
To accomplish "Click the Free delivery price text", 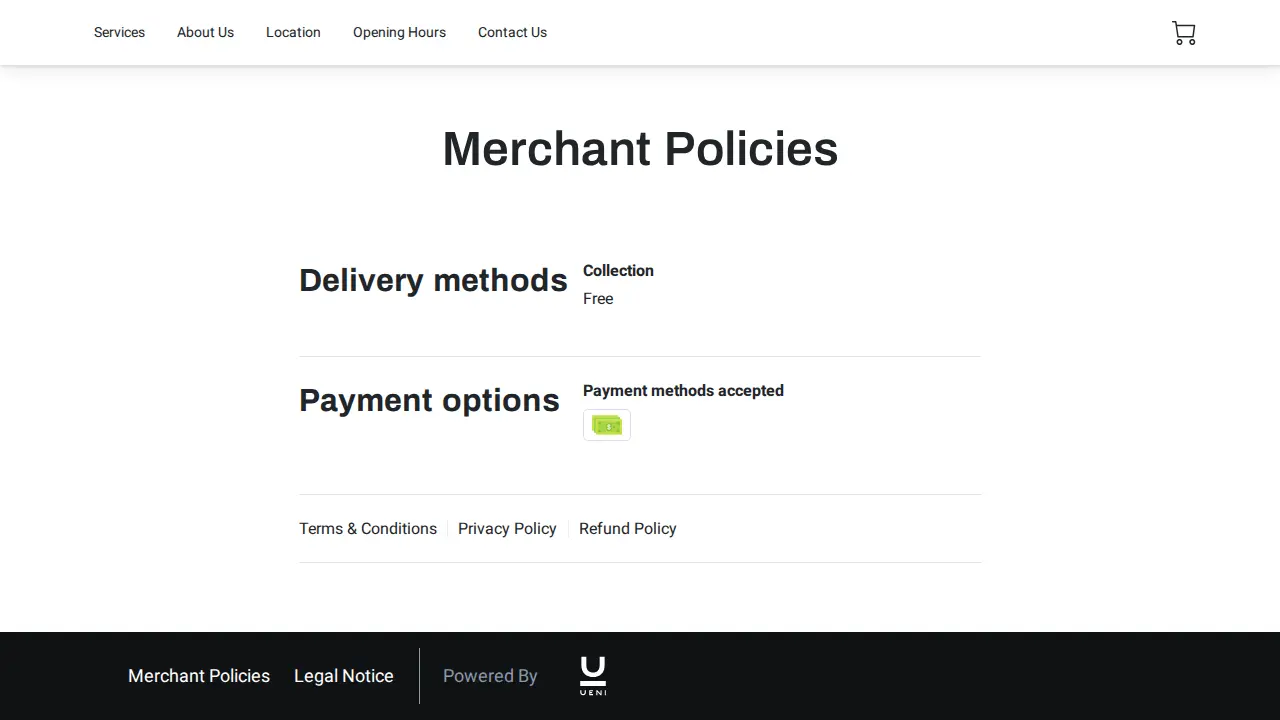I will [598, 299].
